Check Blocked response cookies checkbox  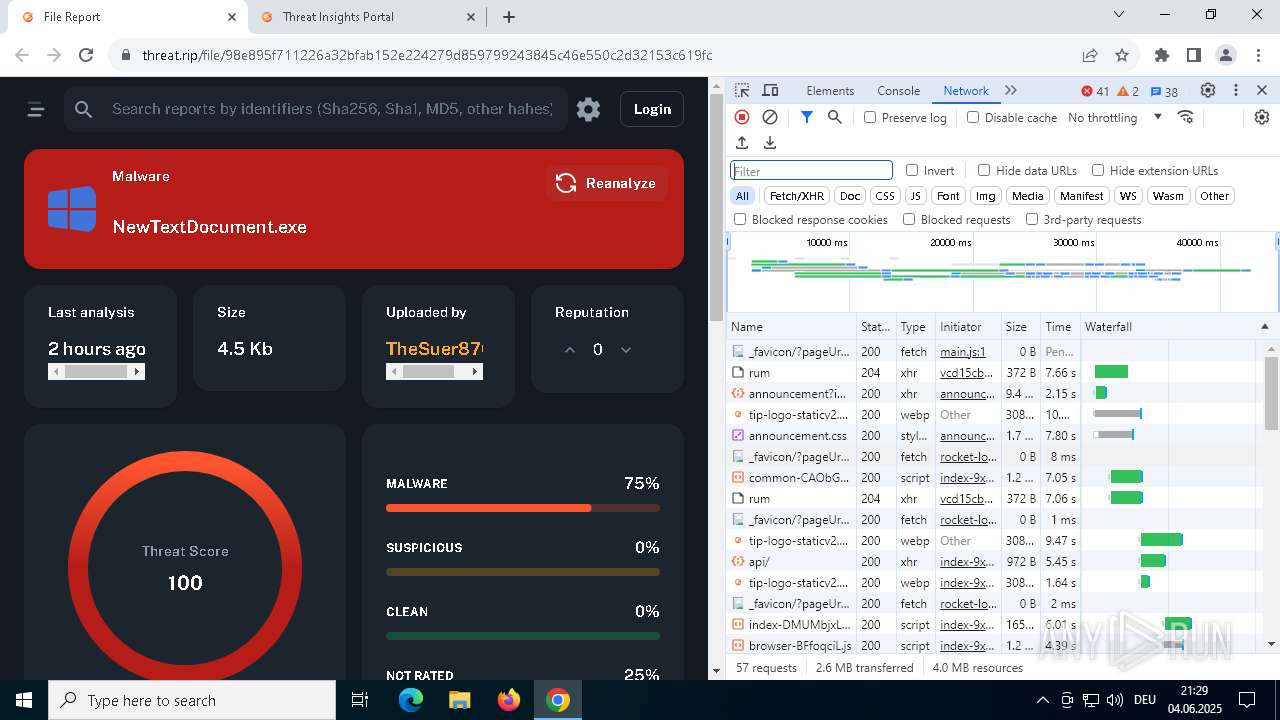[740, 219]
